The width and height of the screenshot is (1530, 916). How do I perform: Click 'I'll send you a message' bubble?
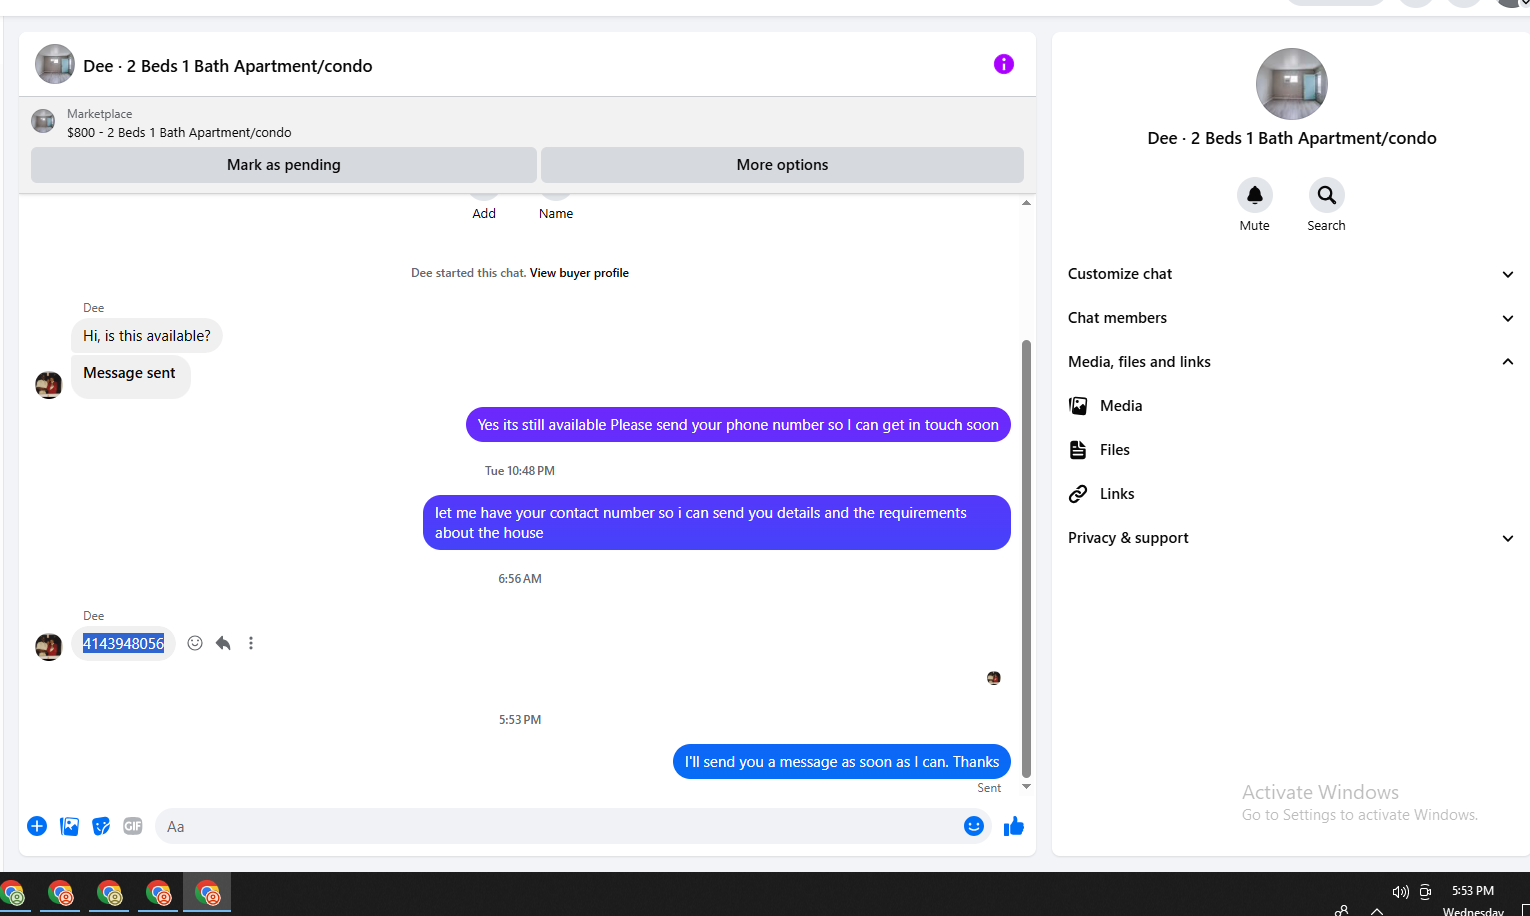point(842,762)
